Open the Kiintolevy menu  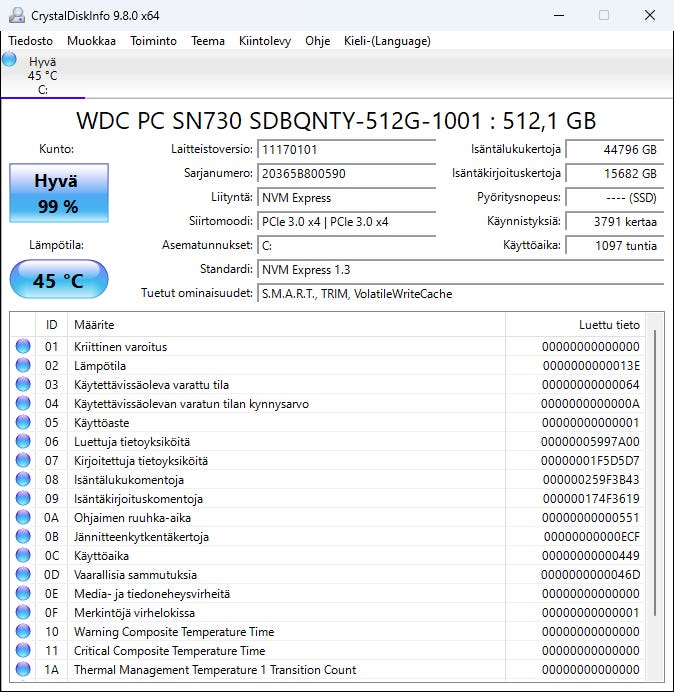[265, 41]
